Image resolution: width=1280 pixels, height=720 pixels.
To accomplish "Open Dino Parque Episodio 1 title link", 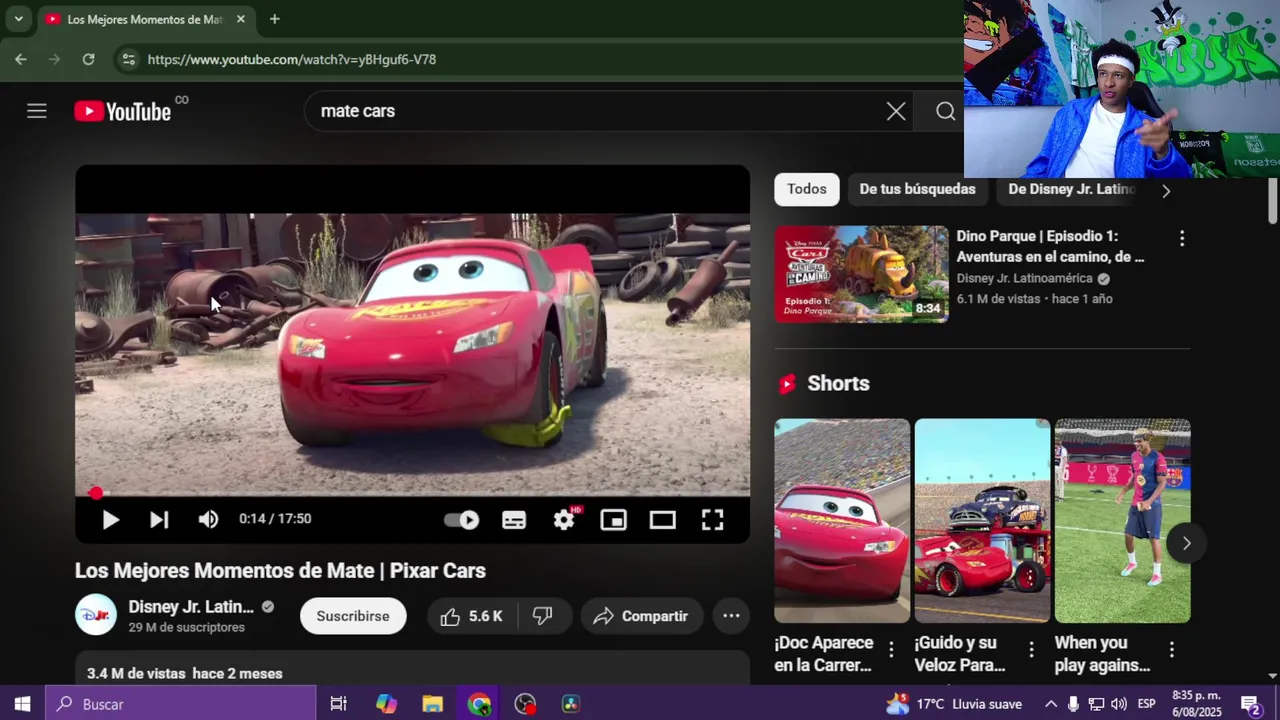I will (1050, 246).
